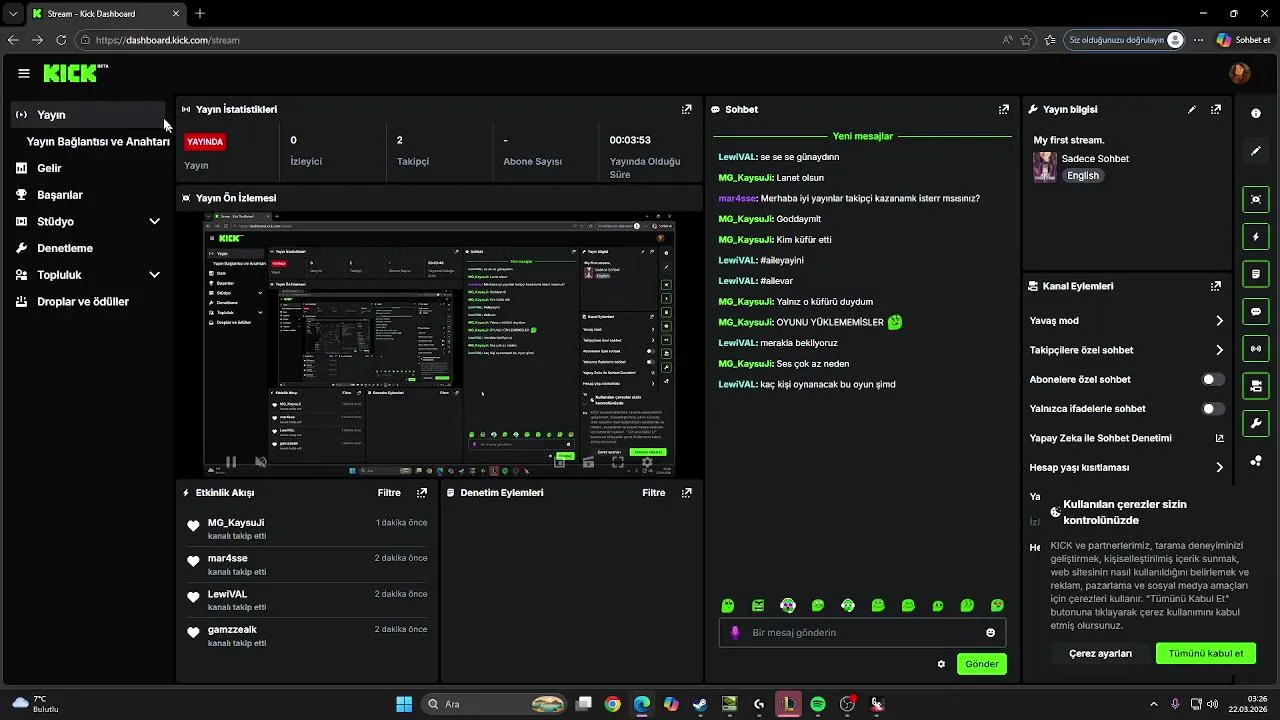Open Hesap yaşı kısıtlaması options chevron
The height and width of the screenshot is (720, 1280).
pyautogui.click(x=1219, y=467)
